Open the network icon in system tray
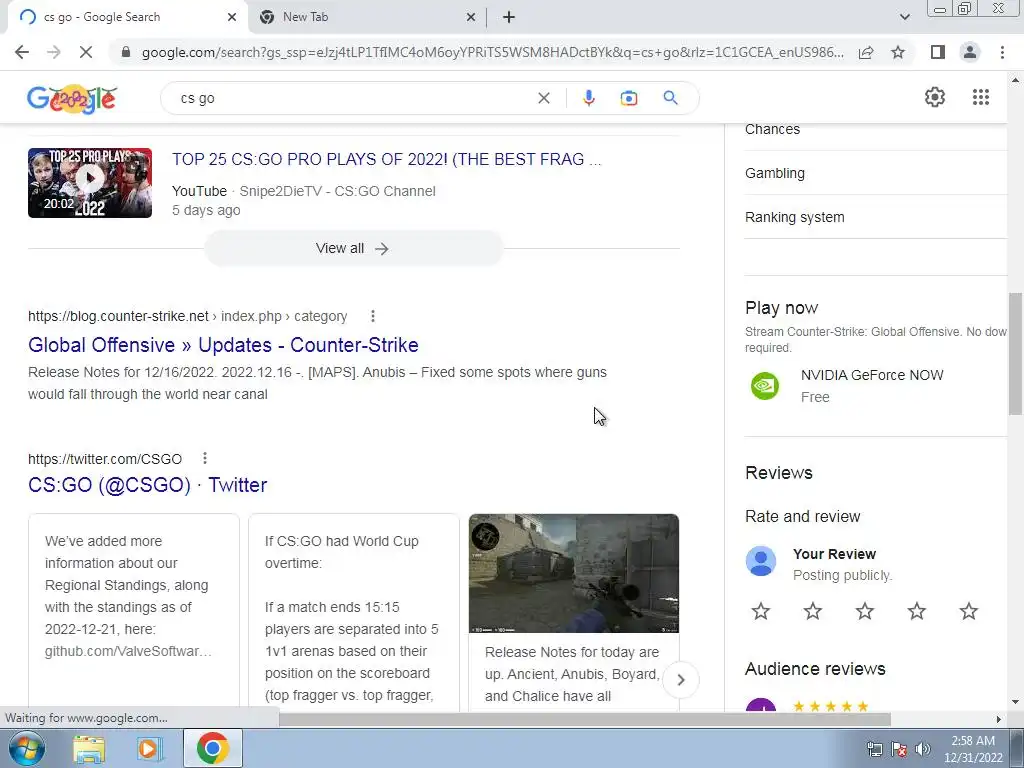Screen dimensions: 1024x768 (x=874, y=749)
